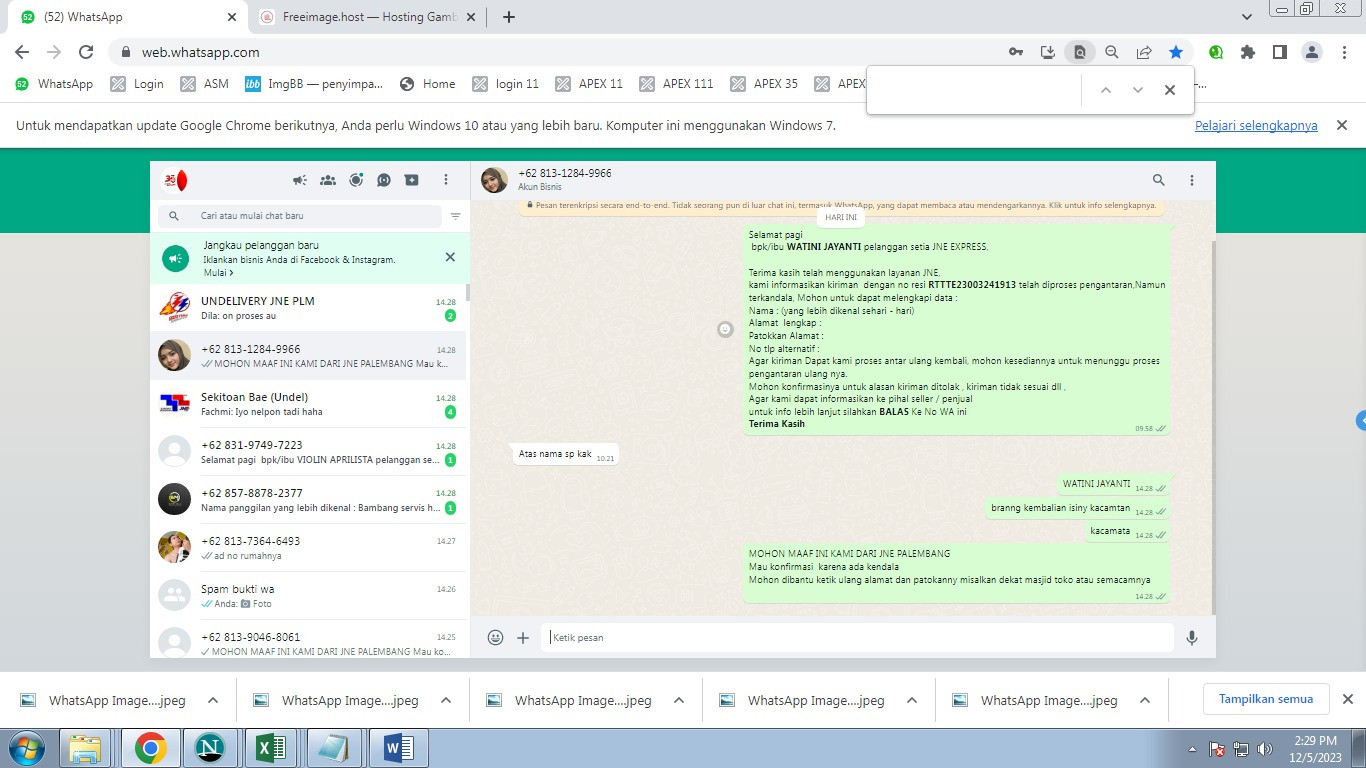This screenshot has width=1366, height=768.
Task: Open the Windows Start menu
Action: (x=27, y=748)
